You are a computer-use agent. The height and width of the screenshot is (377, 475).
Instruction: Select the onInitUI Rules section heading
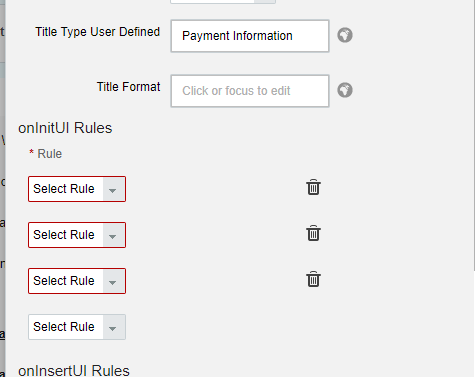pos(65,128)
